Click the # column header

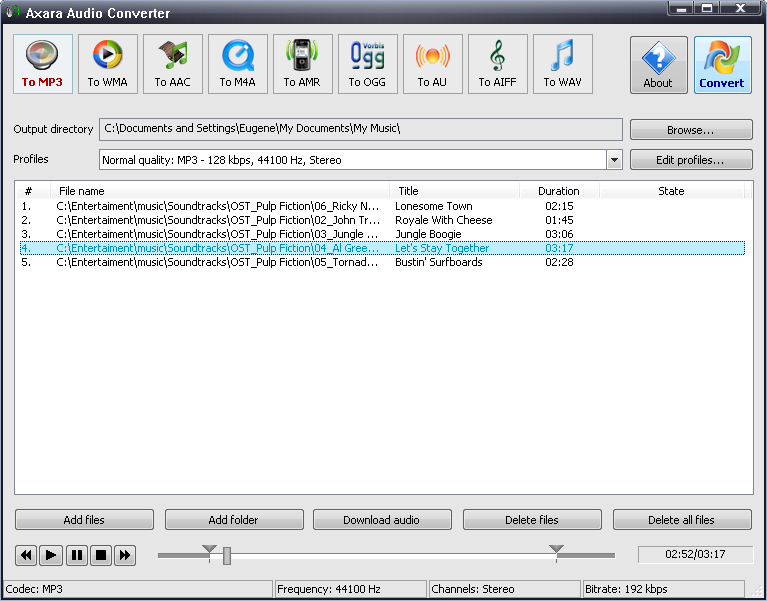pos(32,191)
